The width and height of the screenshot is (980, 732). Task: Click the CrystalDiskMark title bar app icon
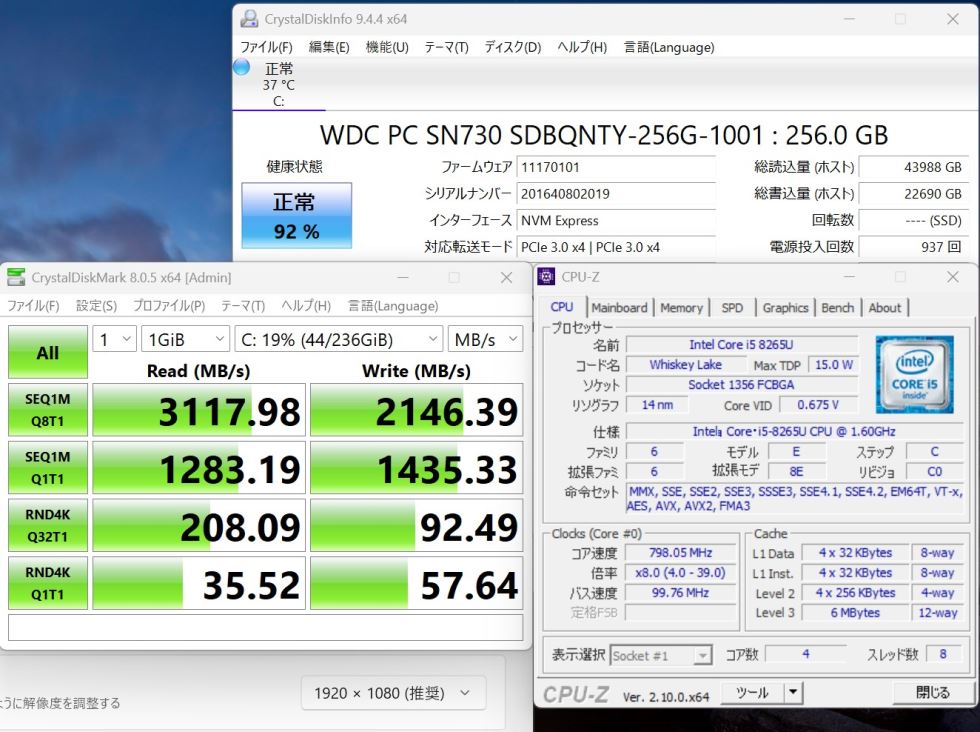[16, 277]
